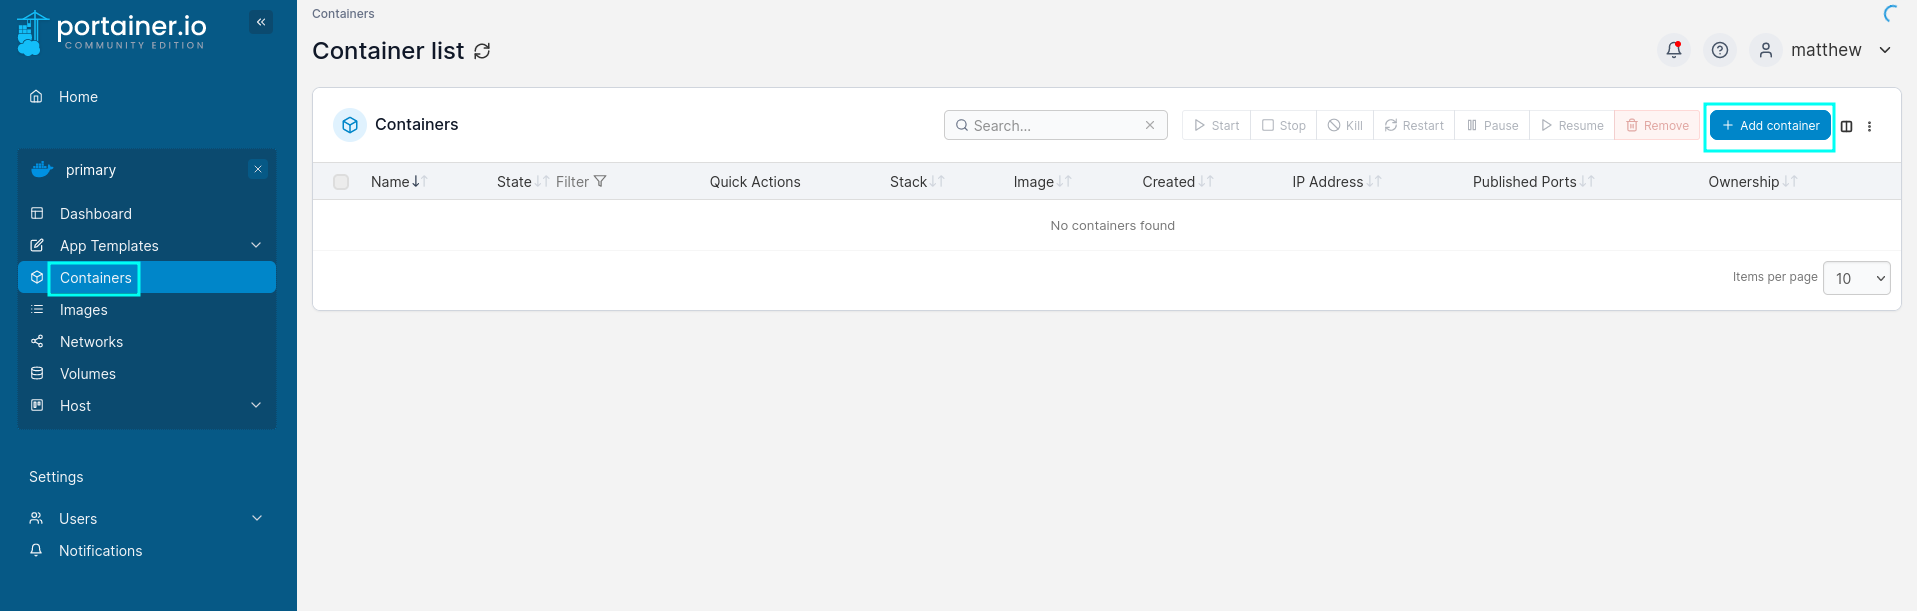Open the table settings three-dot icon
This screenshot has height=611, width=1917.
(1869, 126)
